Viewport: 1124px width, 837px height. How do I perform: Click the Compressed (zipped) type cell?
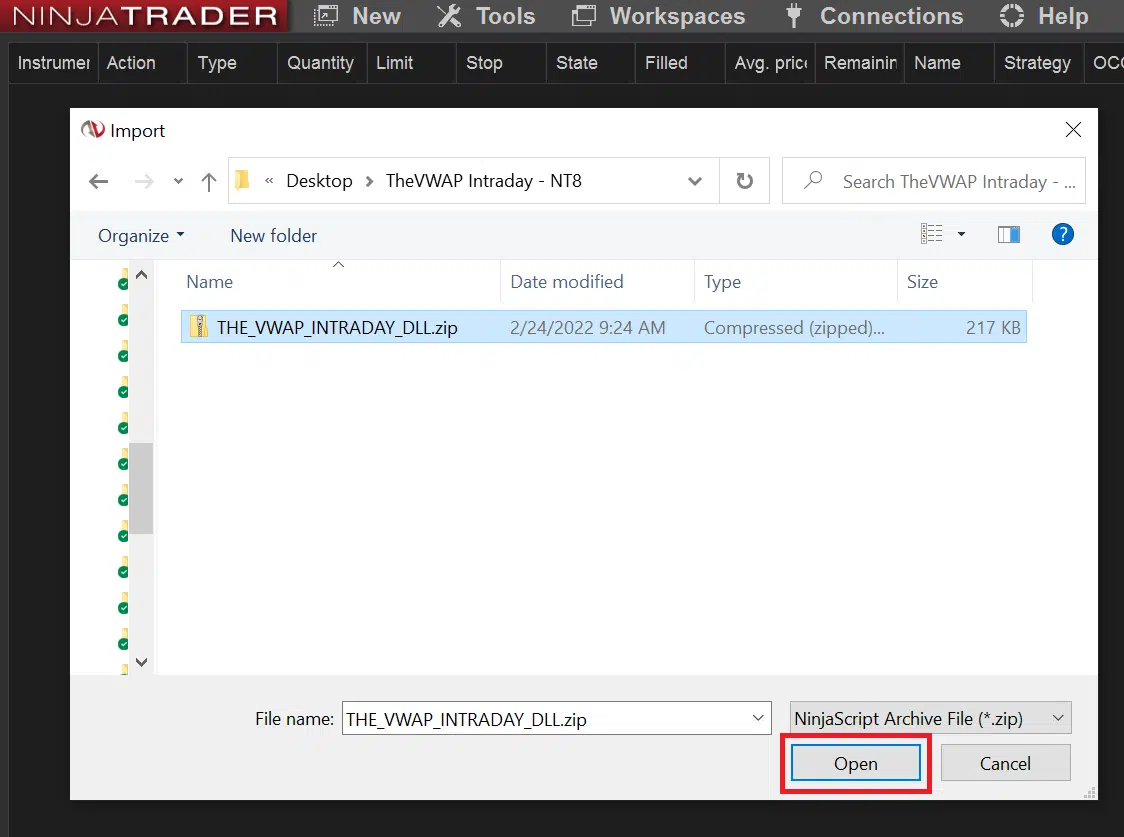pos(794,327)
